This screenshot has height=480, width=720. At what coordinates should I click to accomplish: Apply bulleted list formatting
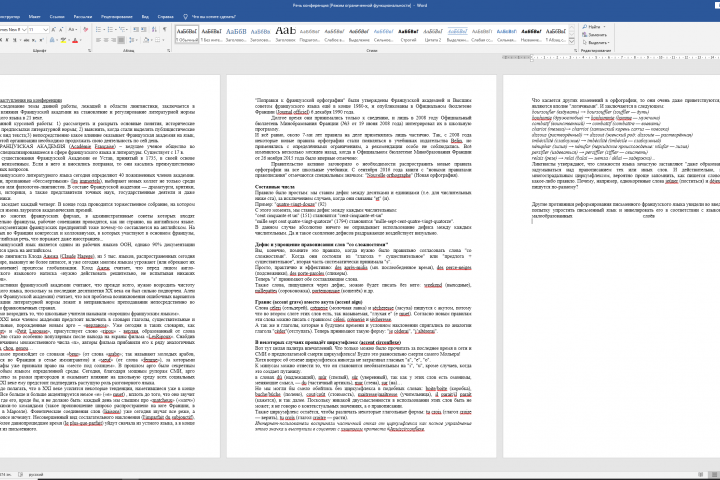point(98,29)
